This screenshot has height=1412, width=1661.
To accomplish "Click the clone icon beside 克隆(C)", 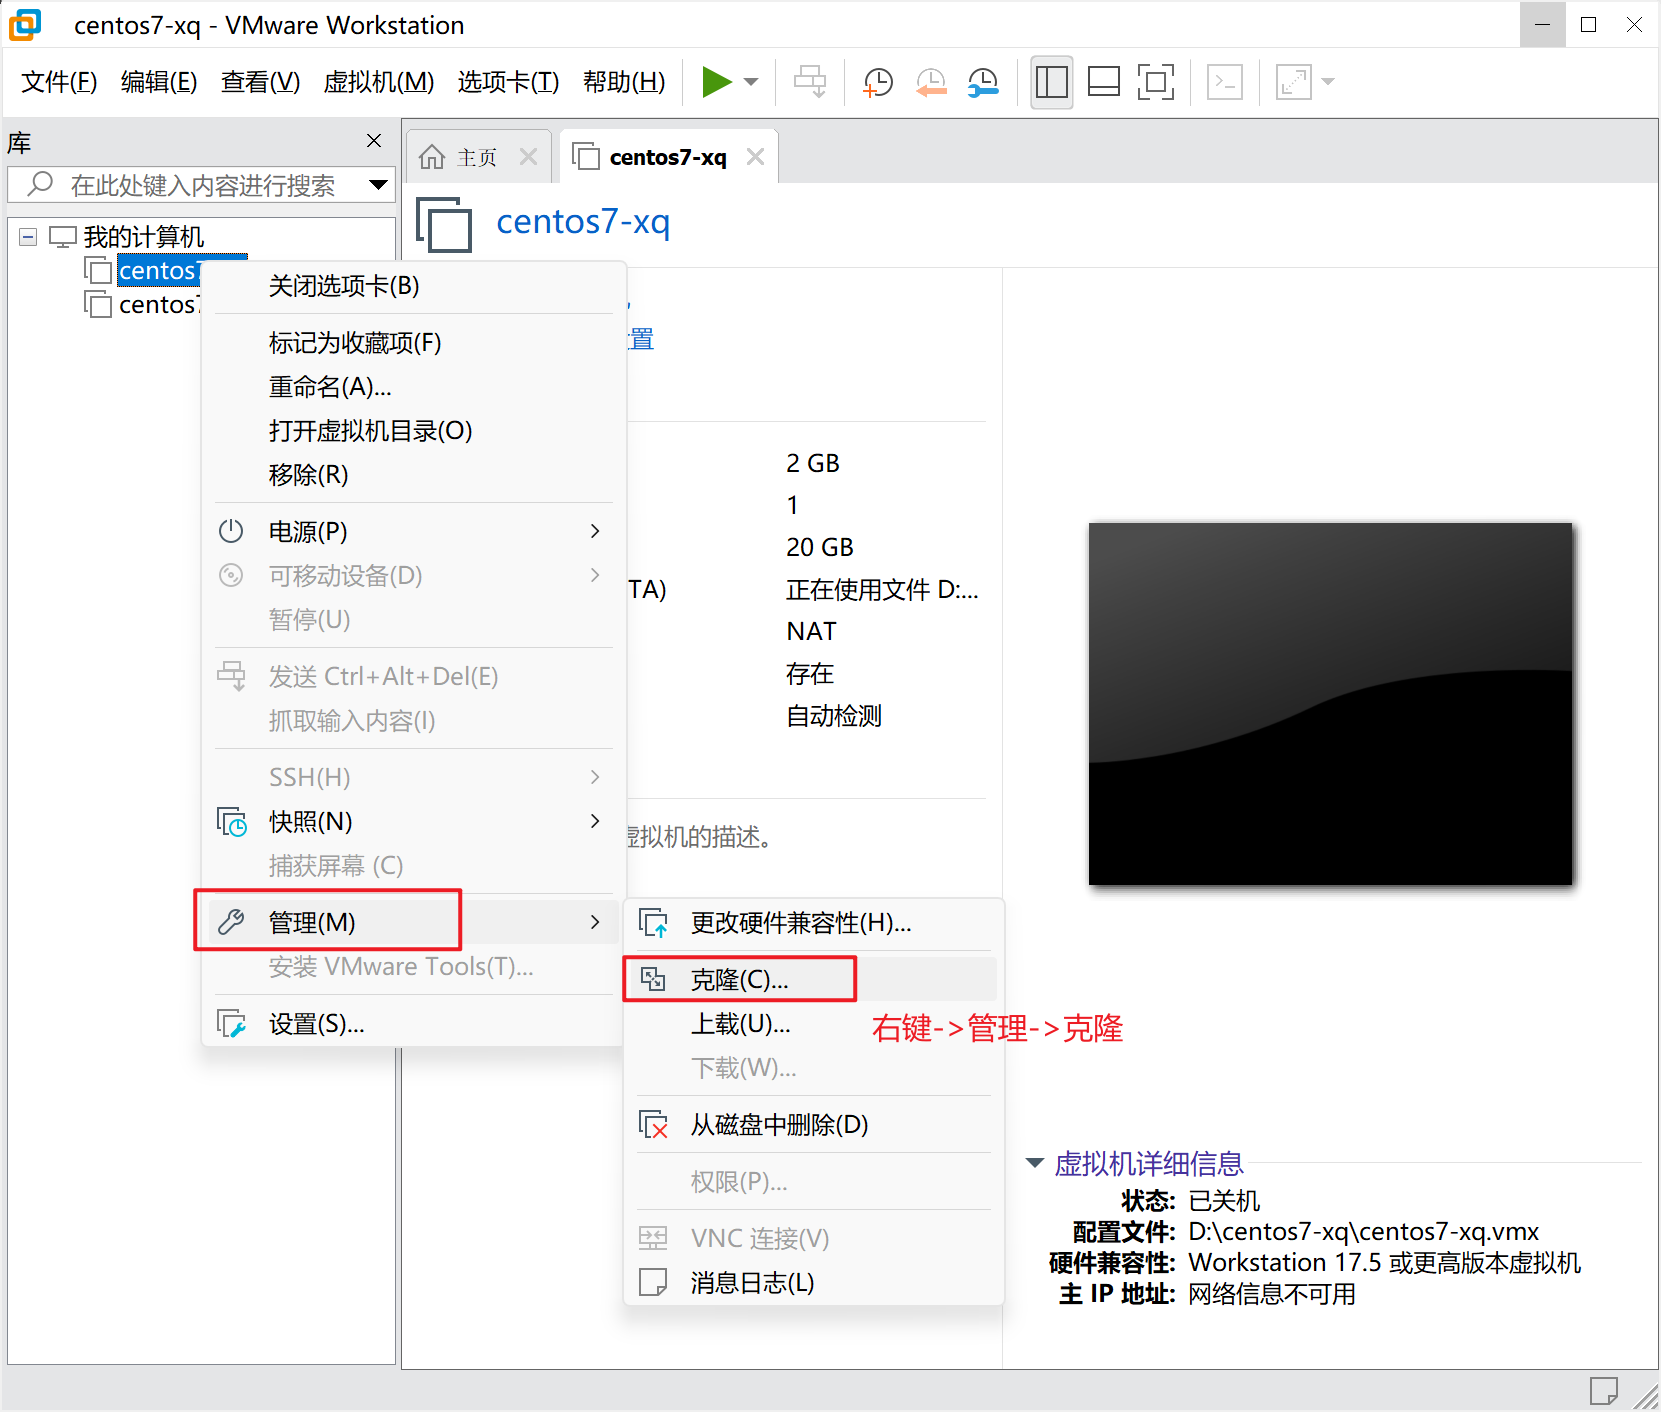I will click(653, 979).
